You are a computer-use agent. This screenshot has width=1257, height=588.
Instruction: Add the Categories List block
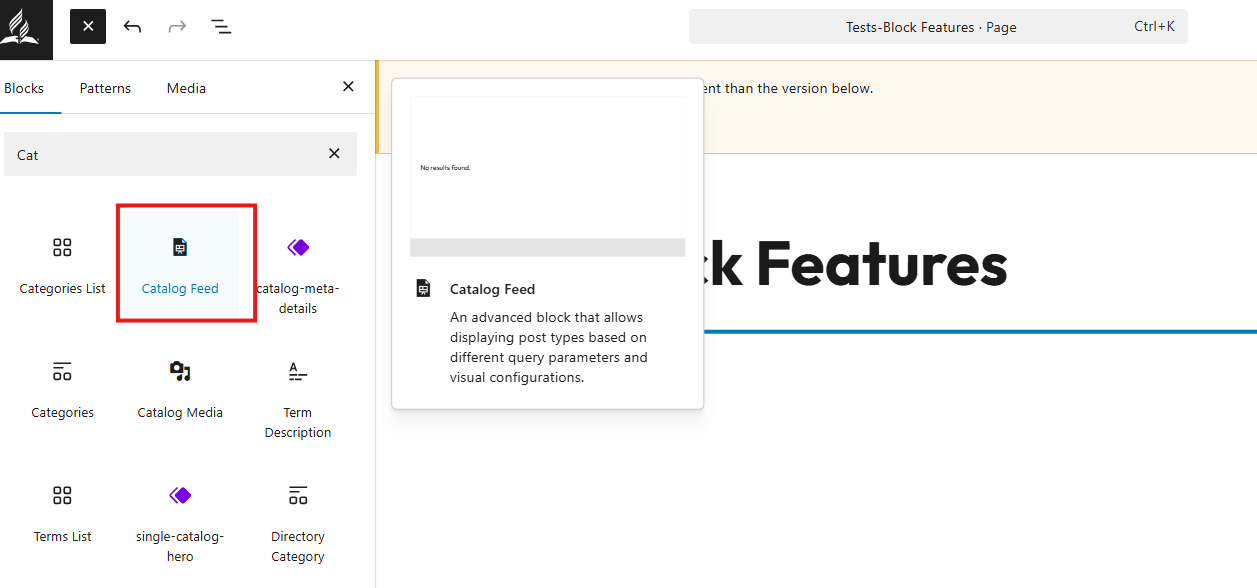tap(62, 263)
